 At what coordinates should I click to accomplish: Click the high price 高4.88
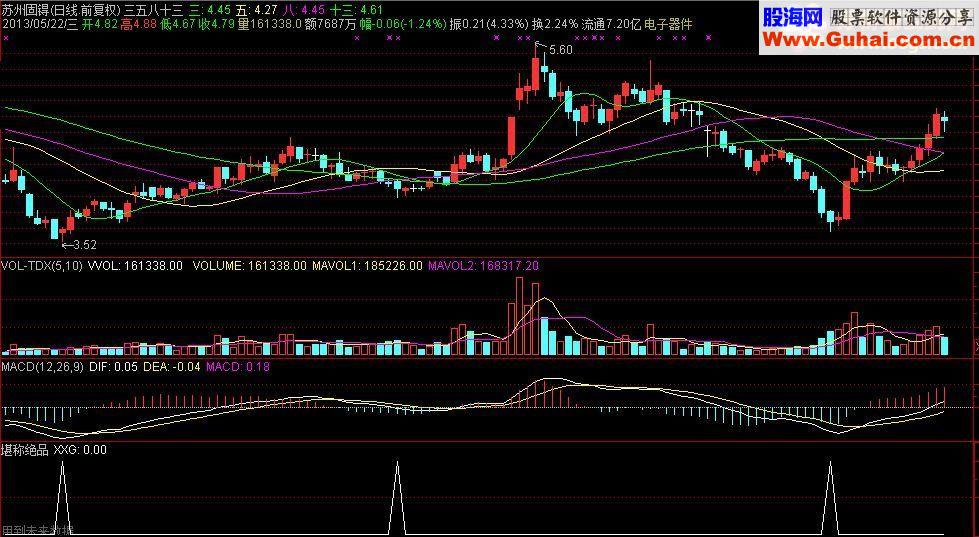pyautogui.click(x=140, y=25)
